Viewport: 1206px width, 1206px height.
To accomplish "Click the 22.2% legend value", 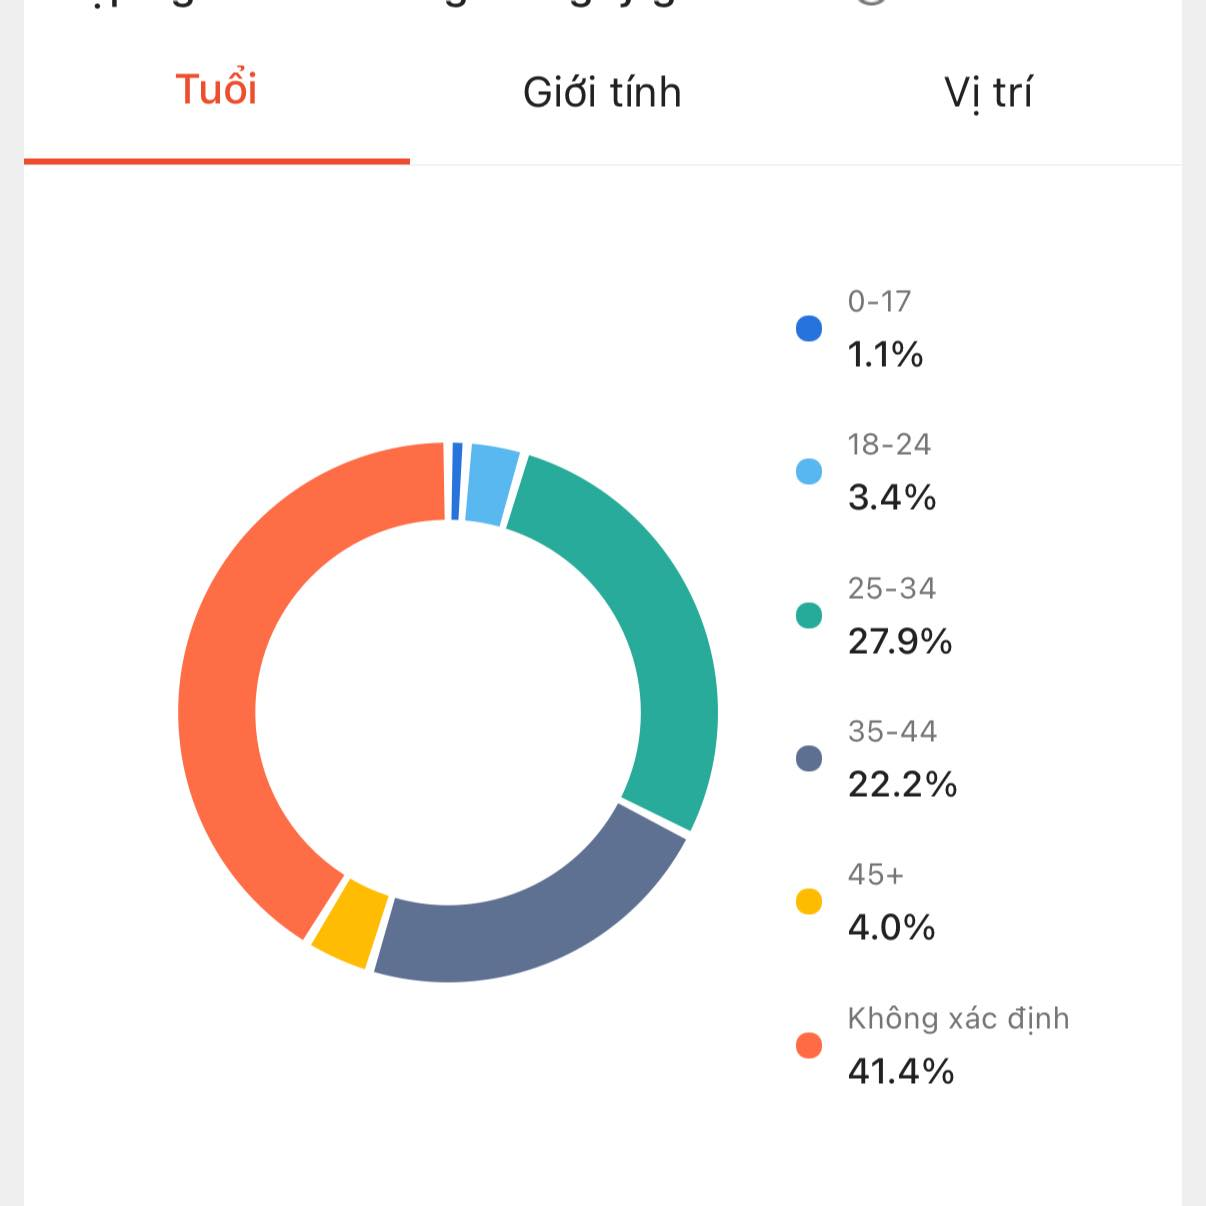I will [902, 785].
